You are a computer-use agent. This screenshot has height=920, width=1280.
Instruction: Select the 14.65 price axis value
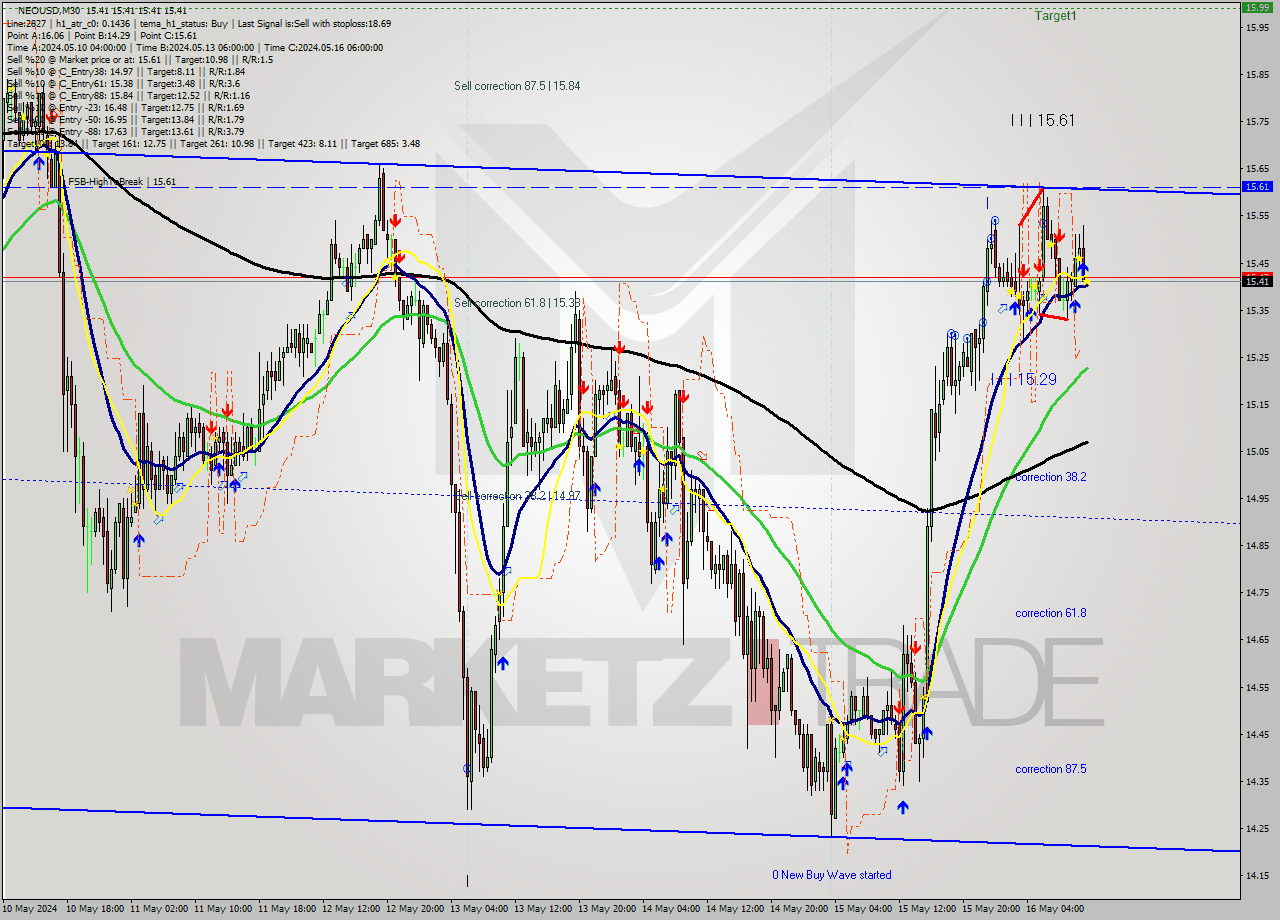click(1257, 639)
